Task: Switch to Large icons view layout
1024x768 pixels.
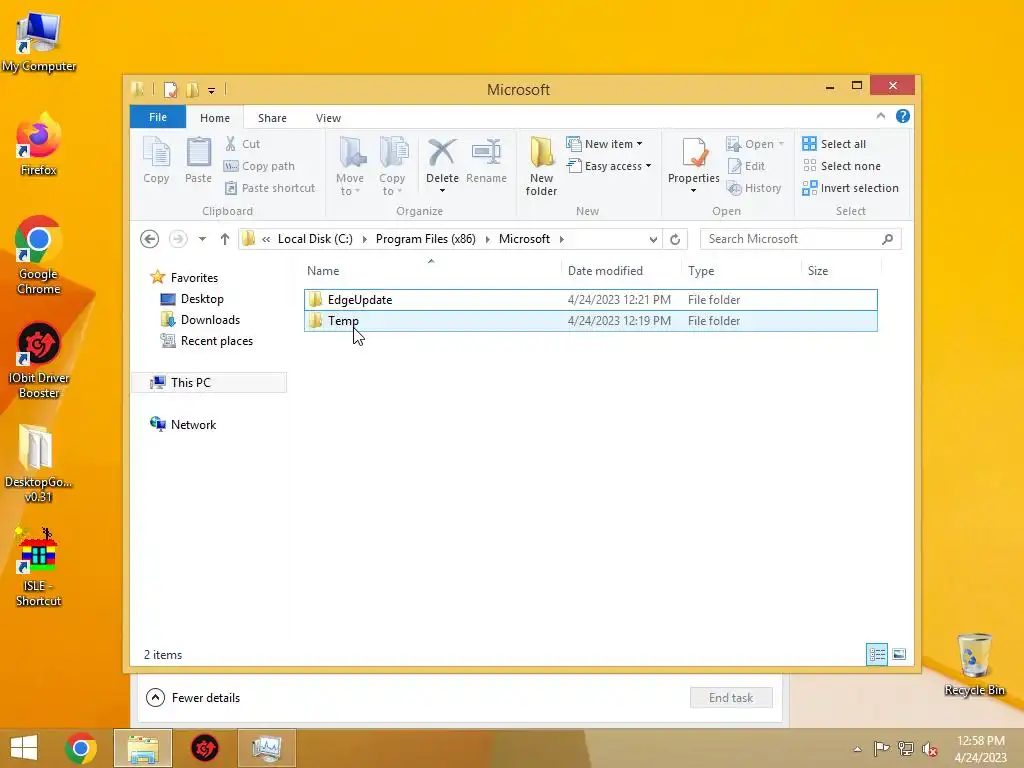Action: [x=899, y=654]
